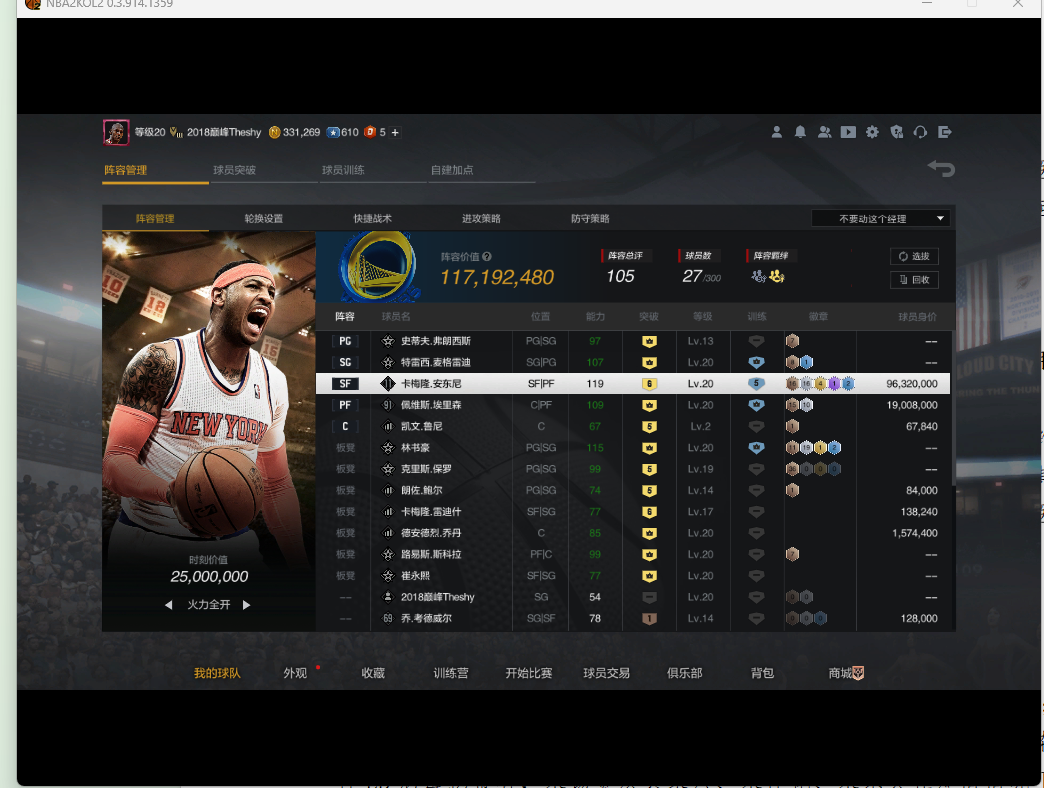Screen dimensions: 1044x788
Task: Open 背包 in the bottom menu
Action: pyautogui.click(x=762, y=674)
